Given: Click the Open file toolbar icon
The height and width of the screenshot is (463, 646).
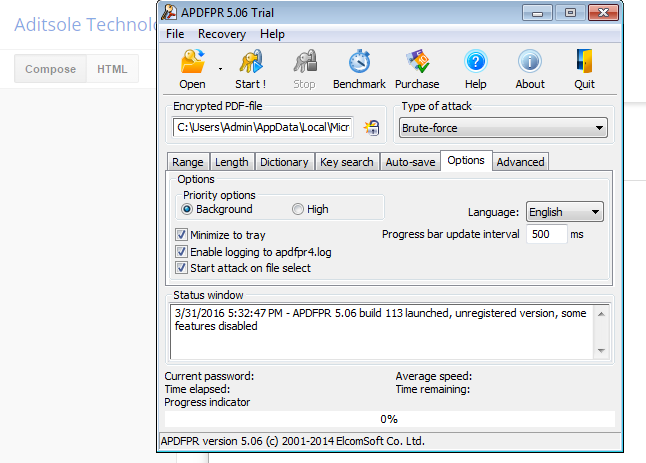Looking at the screenshot, I should [x=192, y=69].
